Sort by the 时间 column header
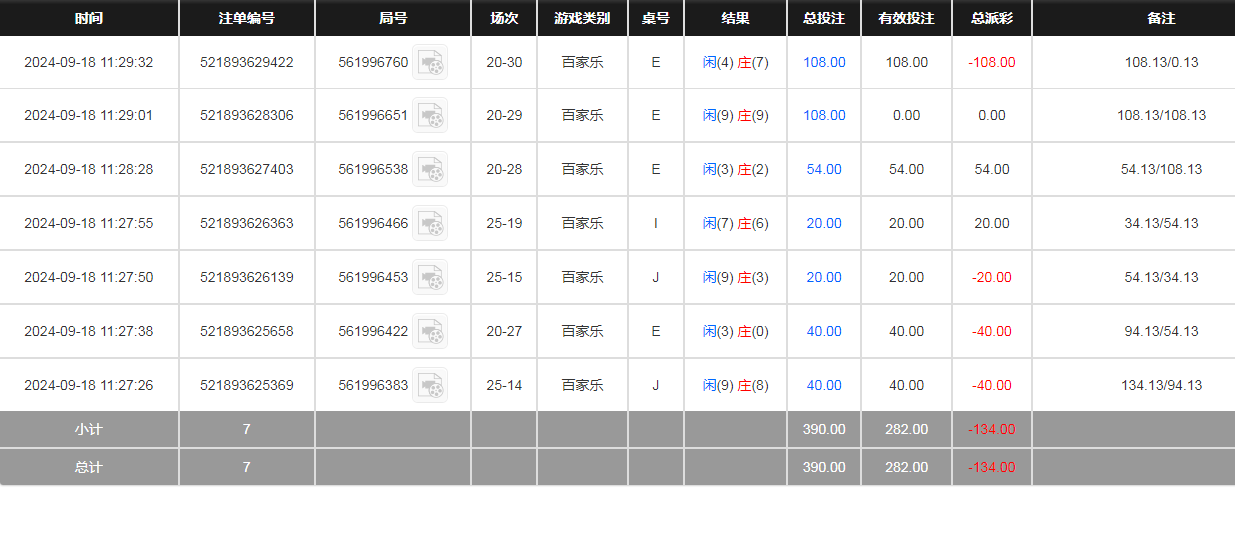Screen dimensions: 1235x535 89,18
